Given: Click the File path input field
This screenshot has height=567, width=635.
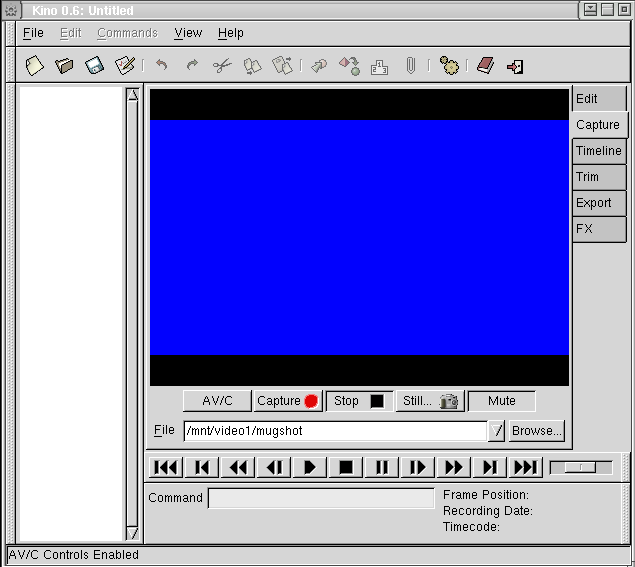Looking at the screenshot, I should point(335,431).
